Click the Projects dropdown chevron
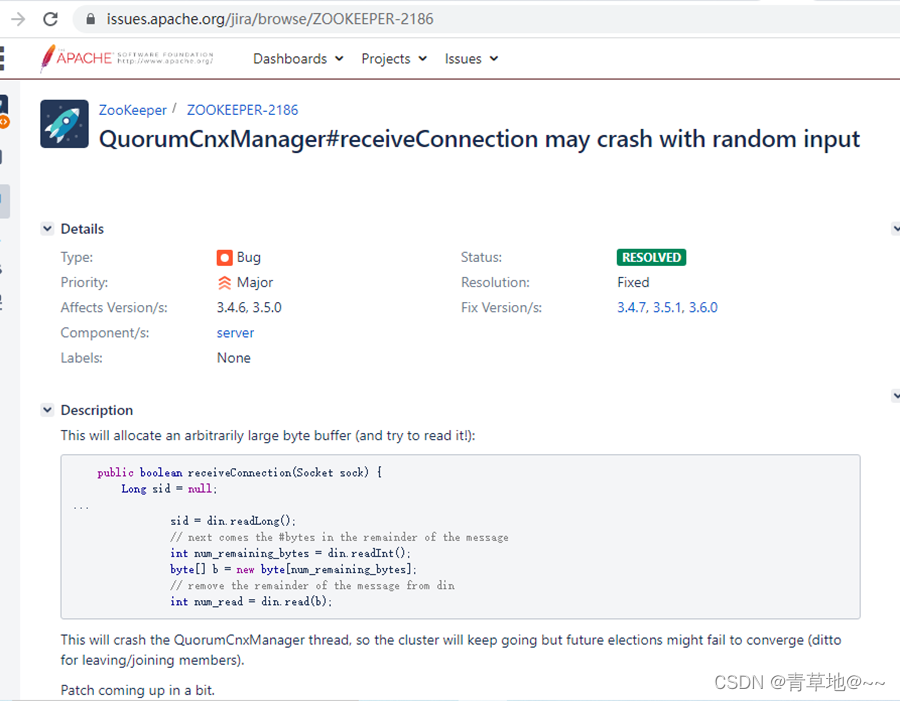This screenshot has height=701, width=900. [x=423, y=59]
